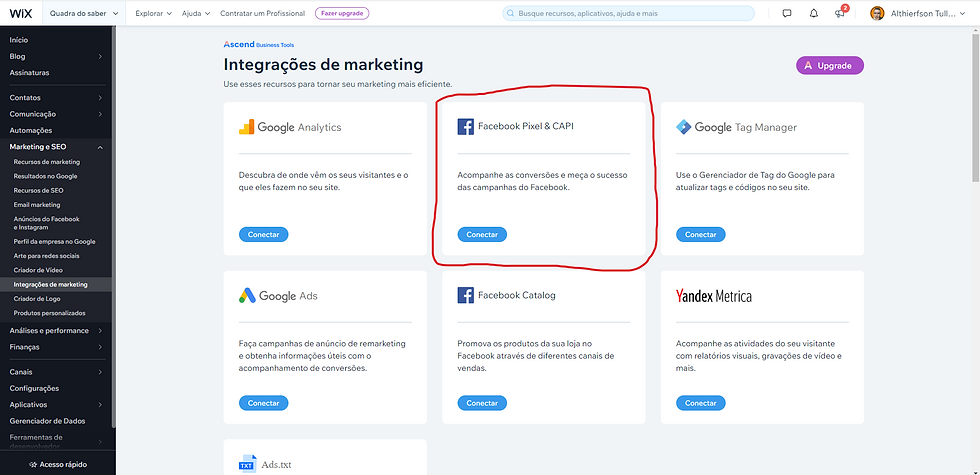Open Recursos de marketing

(47, 162)
